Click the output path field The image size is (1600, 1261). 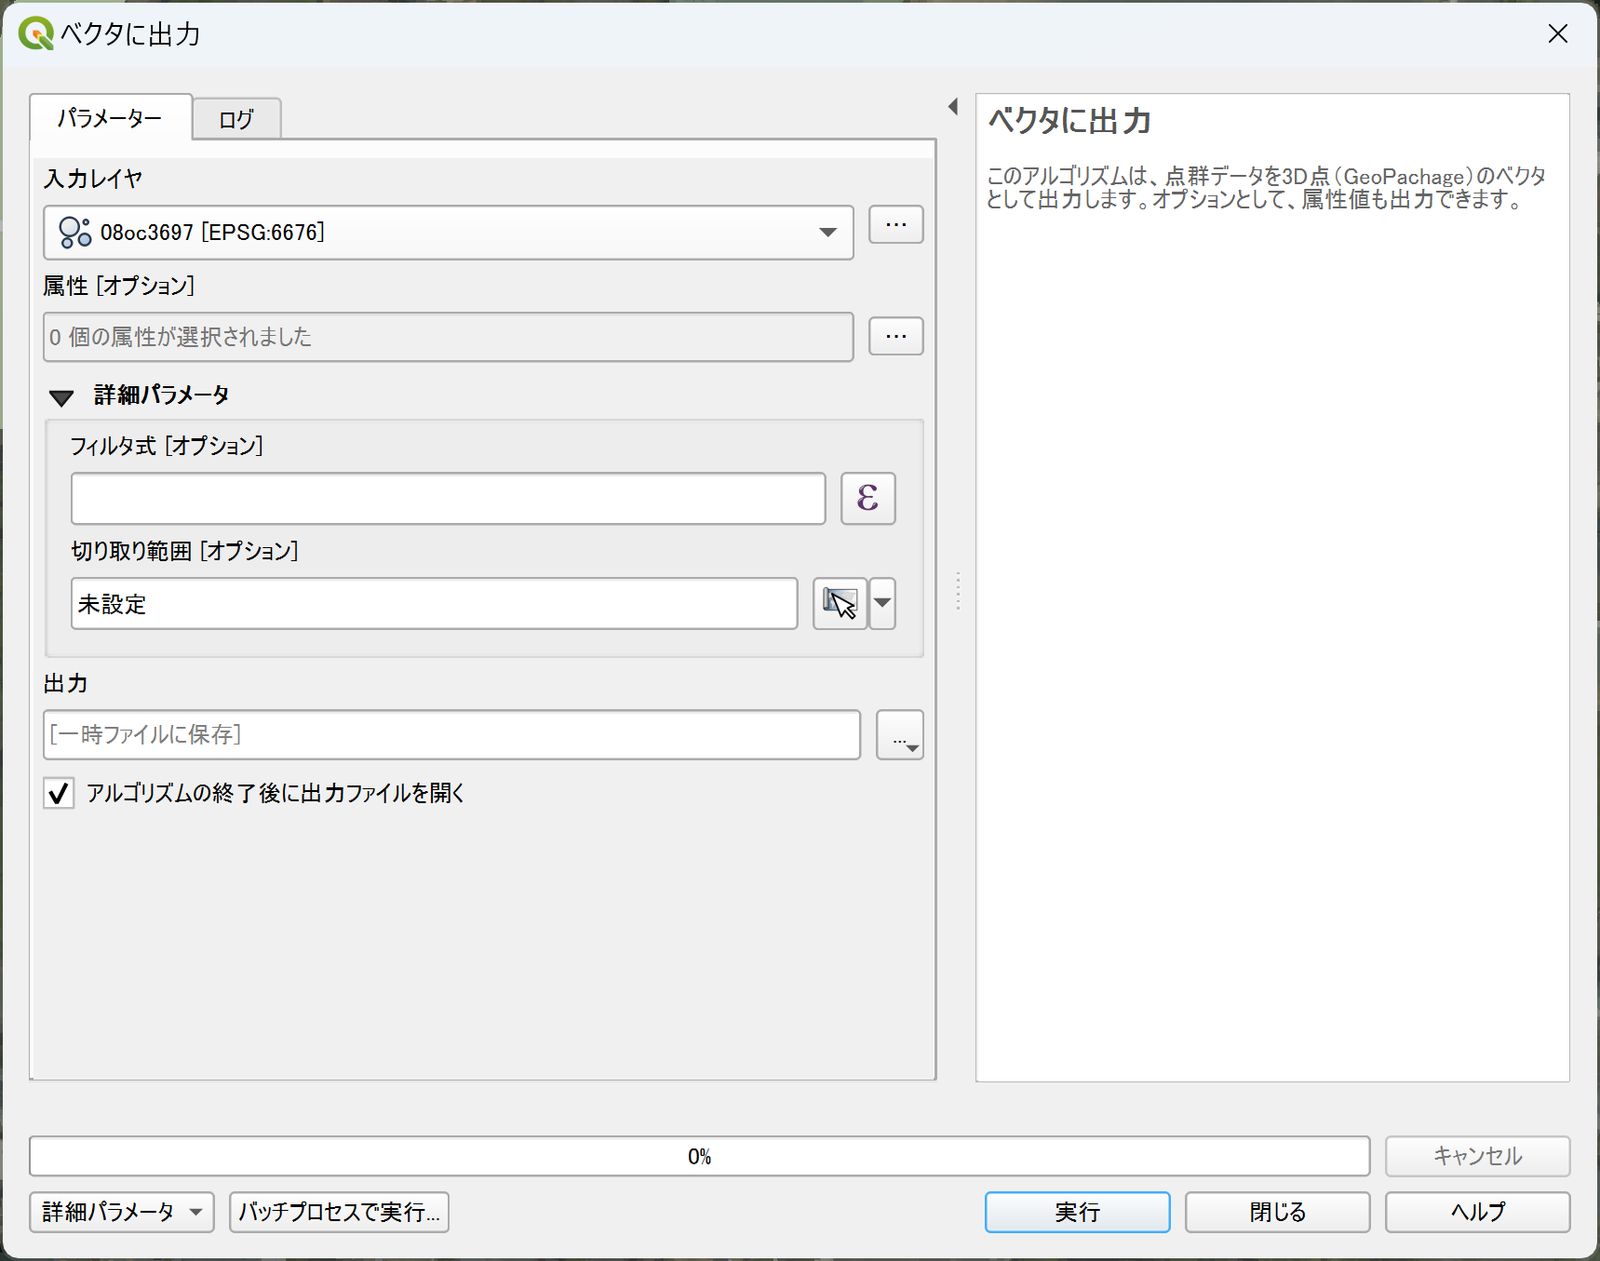pos(452,735)
